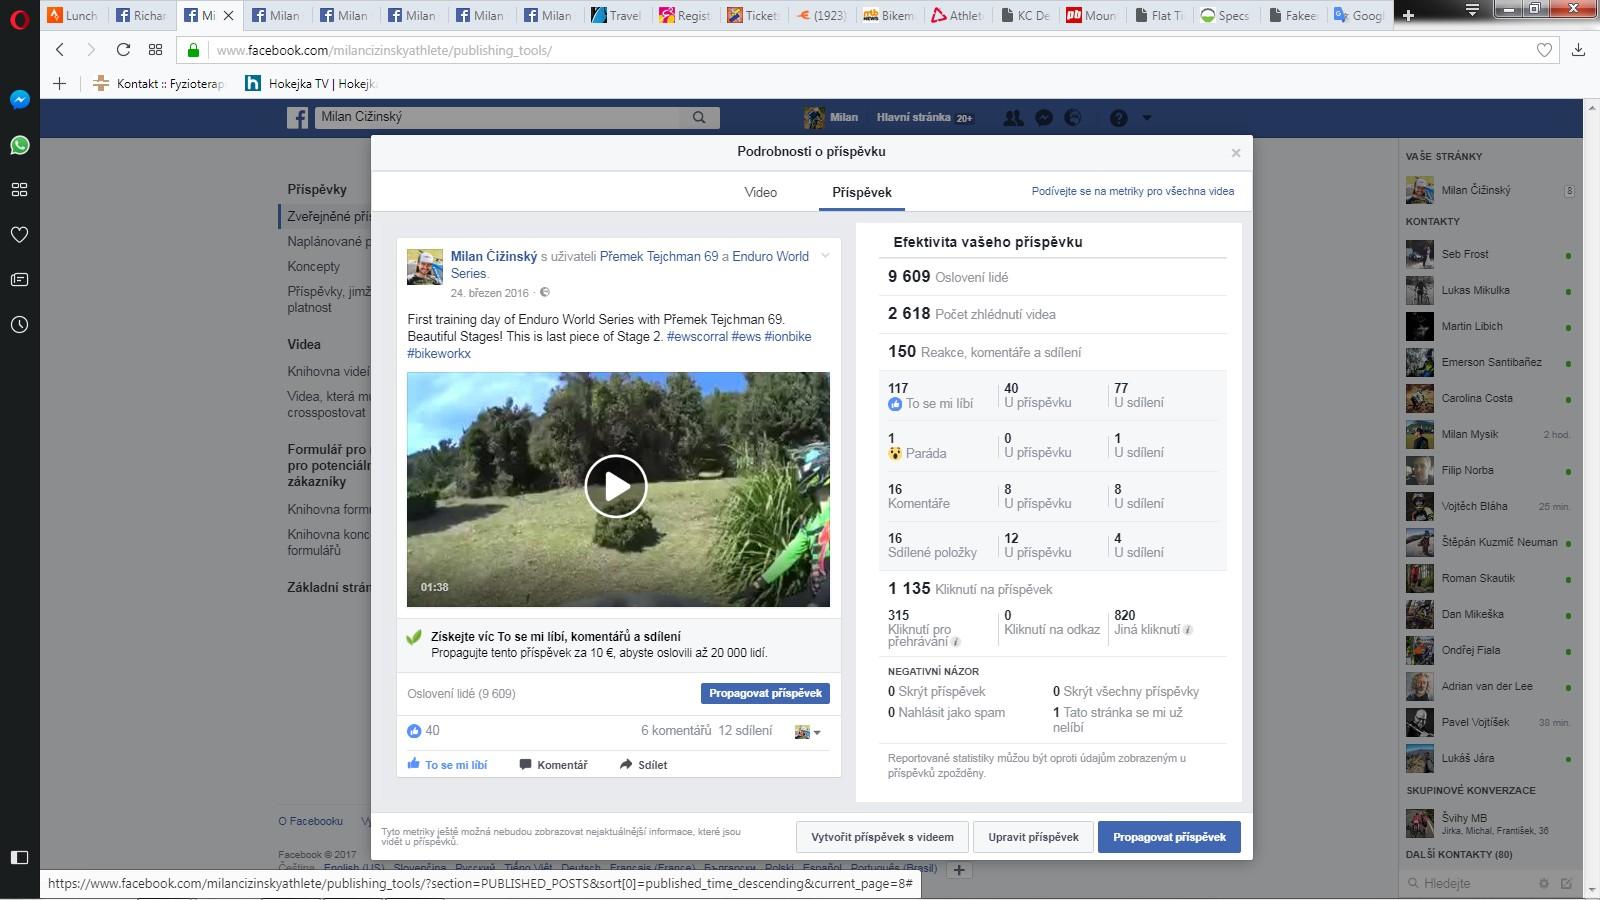Image resolution: width=1600 pixels, height=900 pixels.
Task: Open Hokejka TV bookmark
Action: coord(311,83)
